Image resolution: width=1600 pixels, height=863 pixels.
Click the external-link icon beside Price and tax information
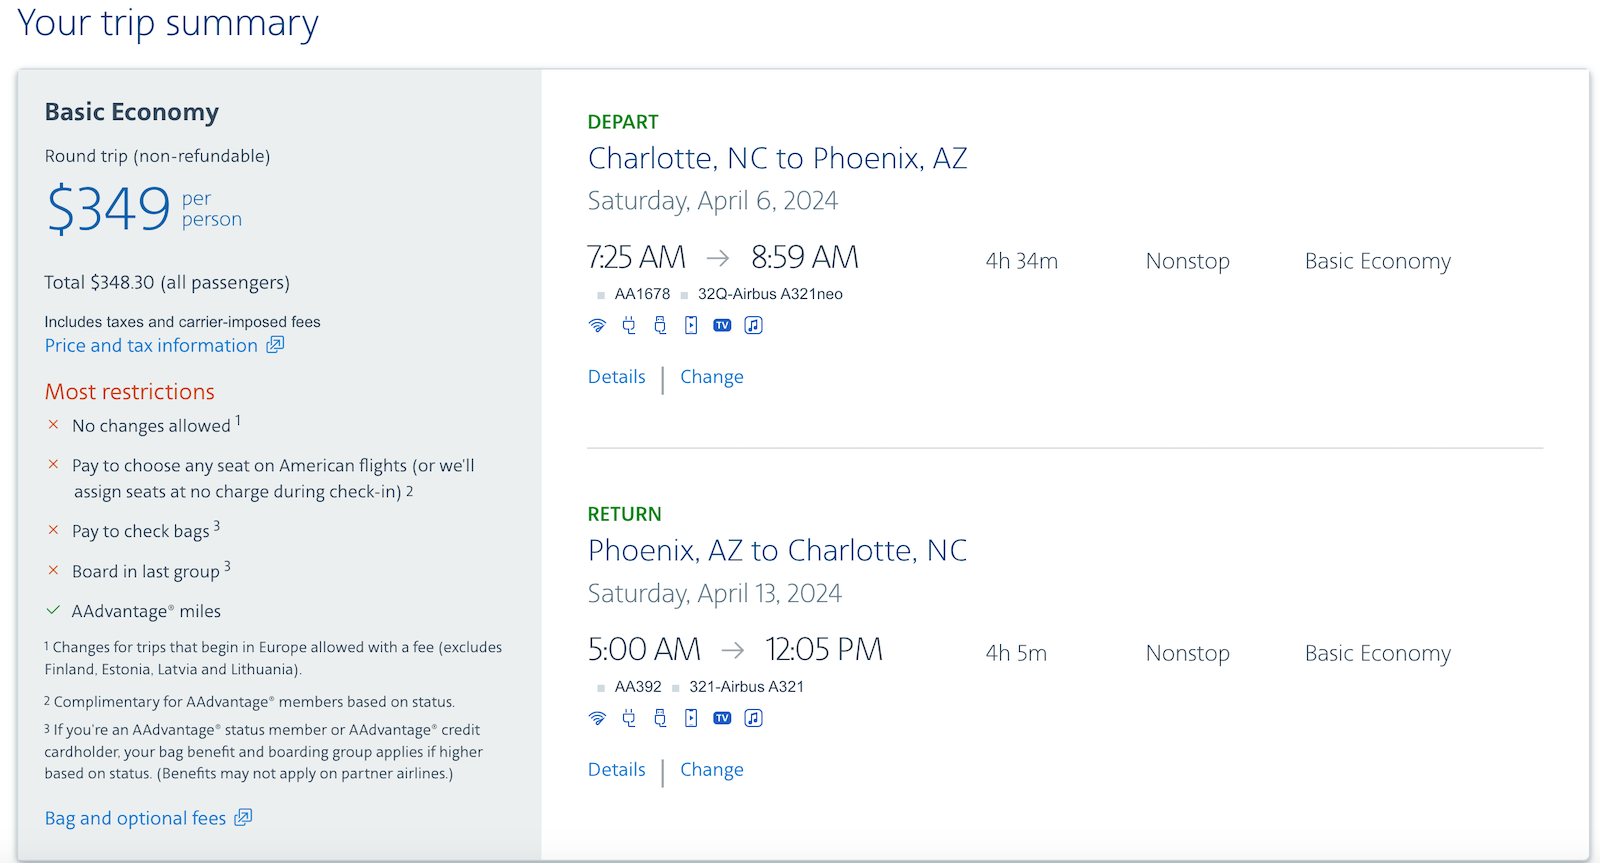[x=275, y=344]
